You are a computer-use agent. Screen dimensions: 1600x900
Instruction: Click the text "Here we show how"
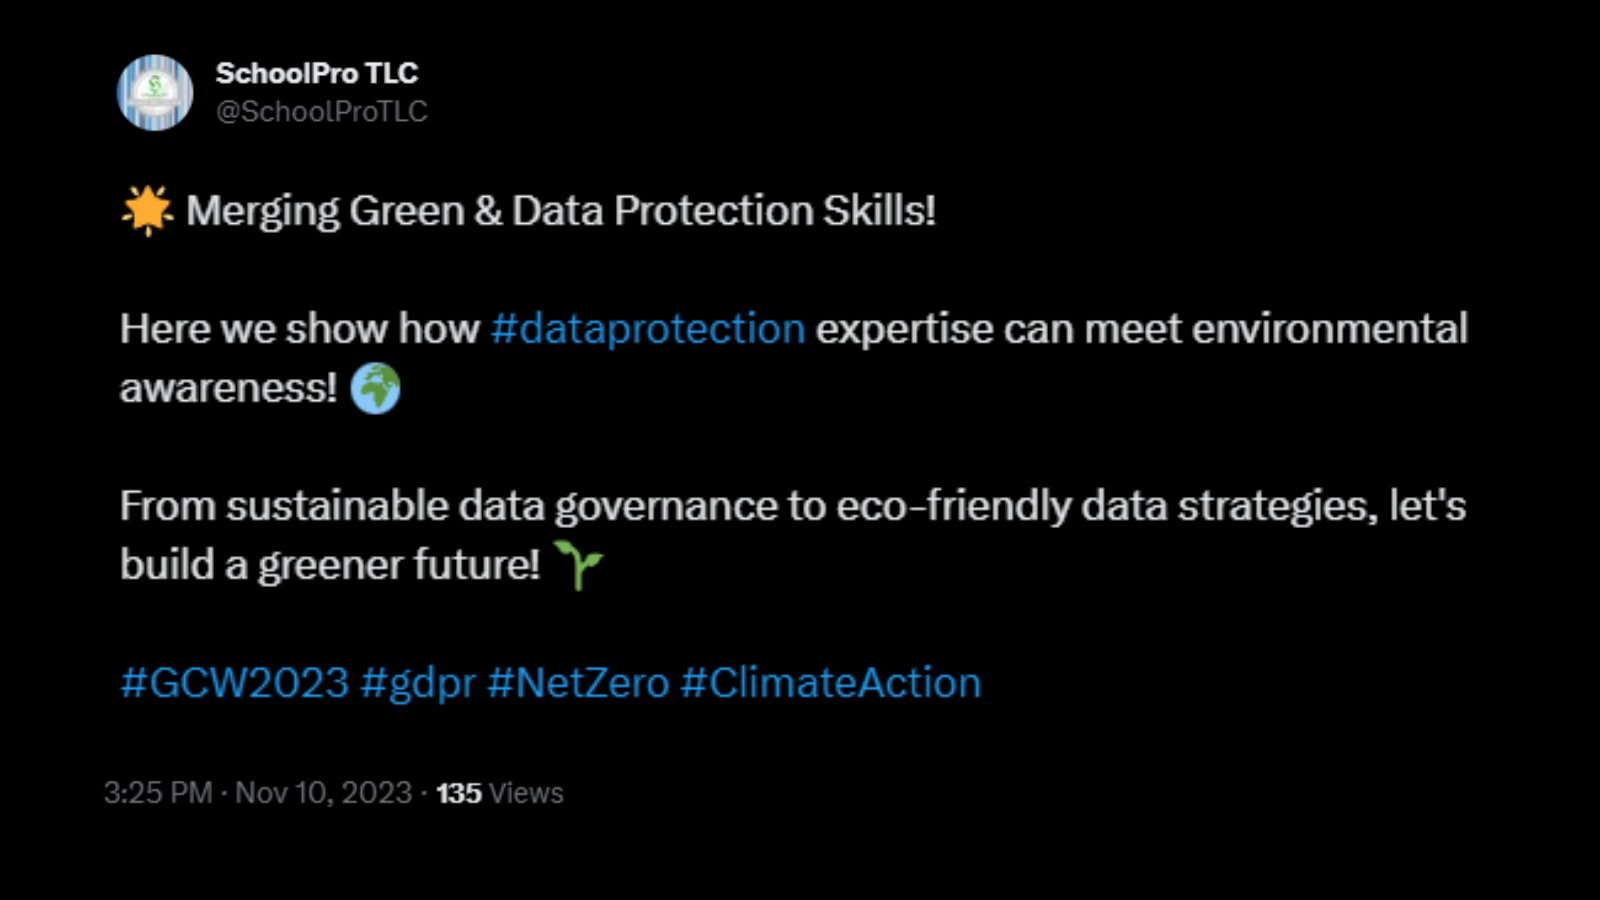tap(299, 329)
